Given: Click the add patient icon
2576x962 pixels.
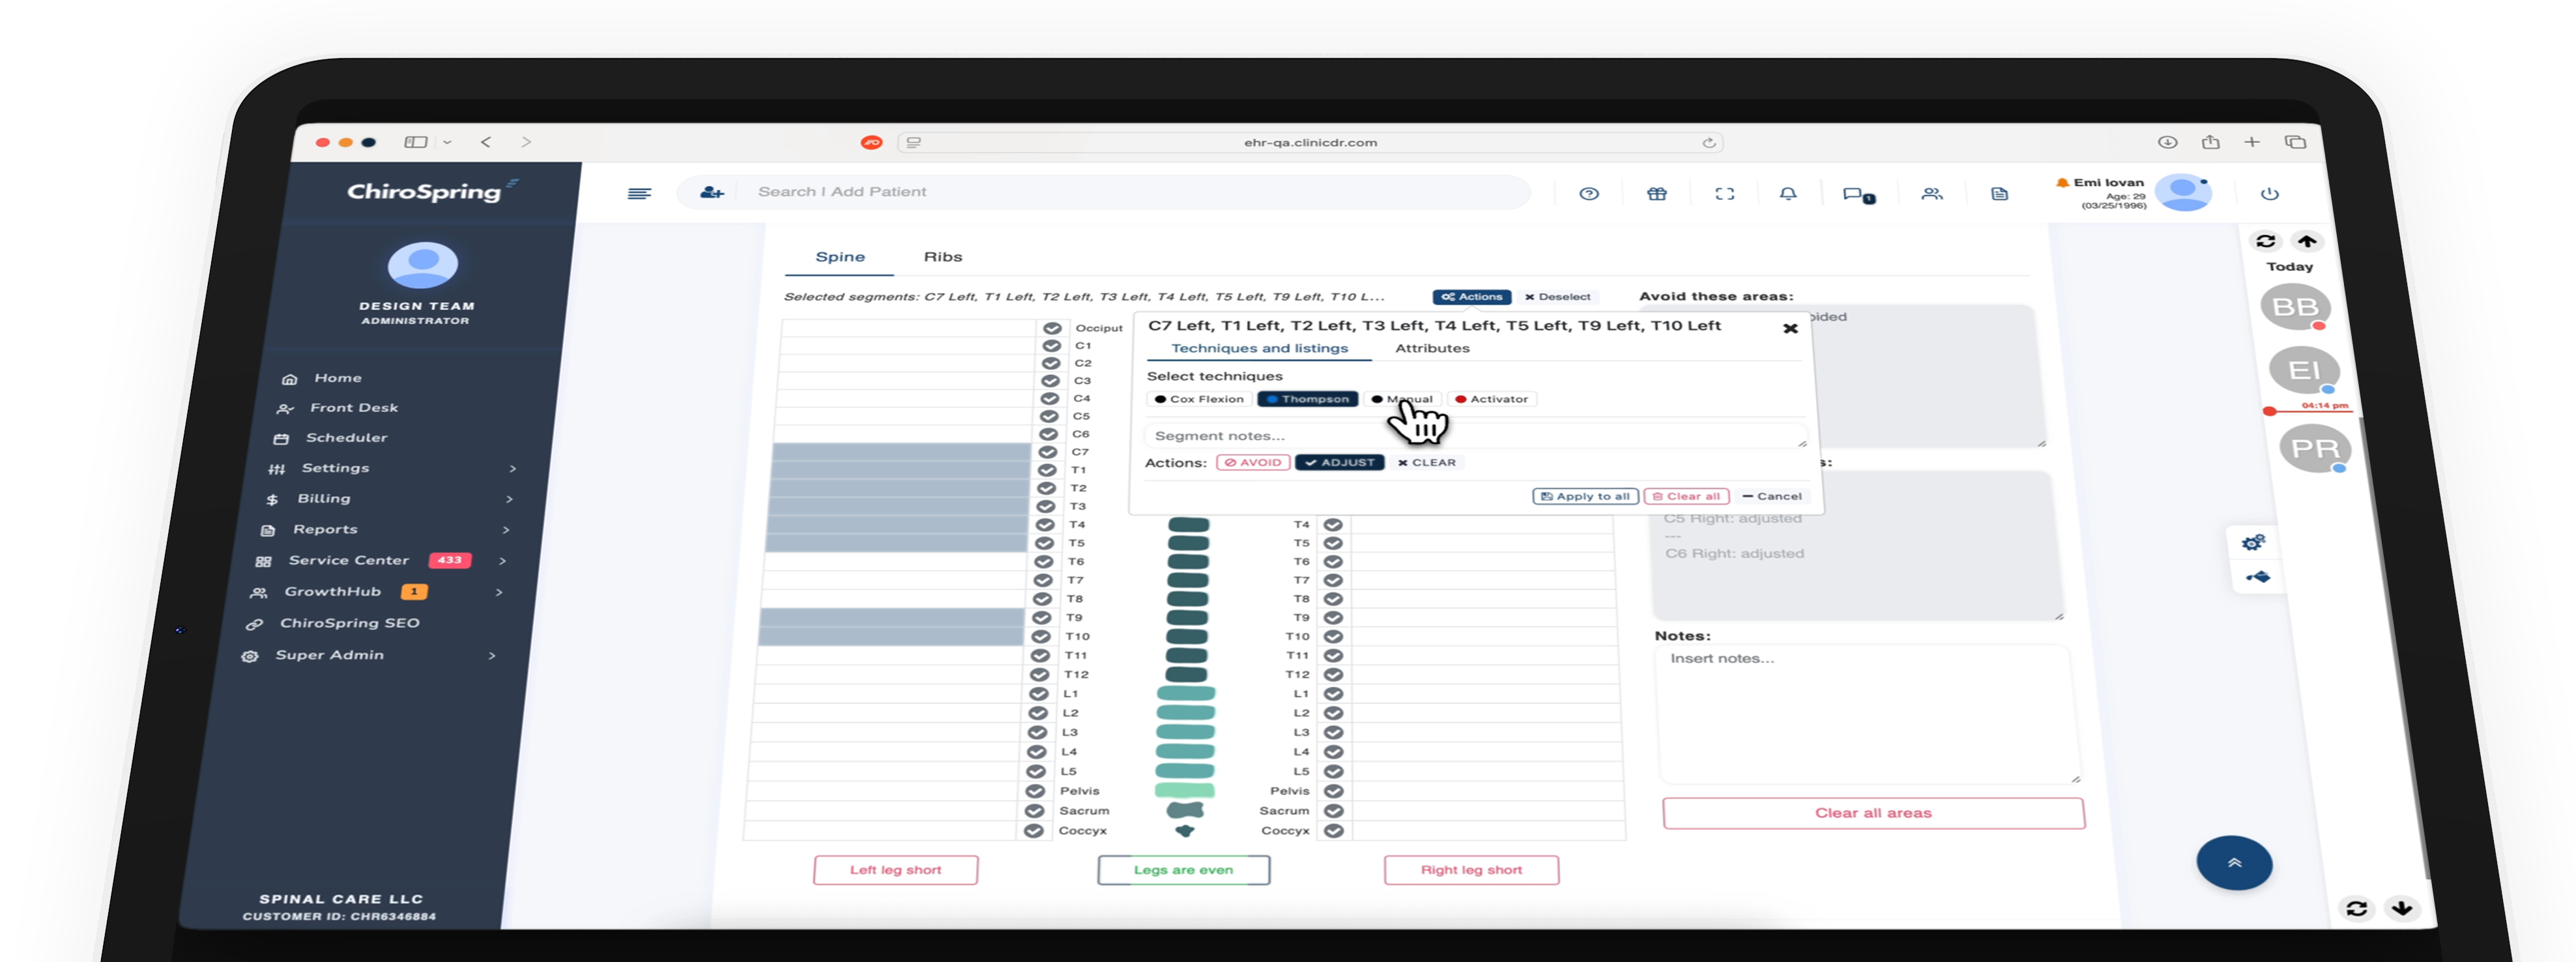Looking at the screenshot, I should (x=711, y=192).
